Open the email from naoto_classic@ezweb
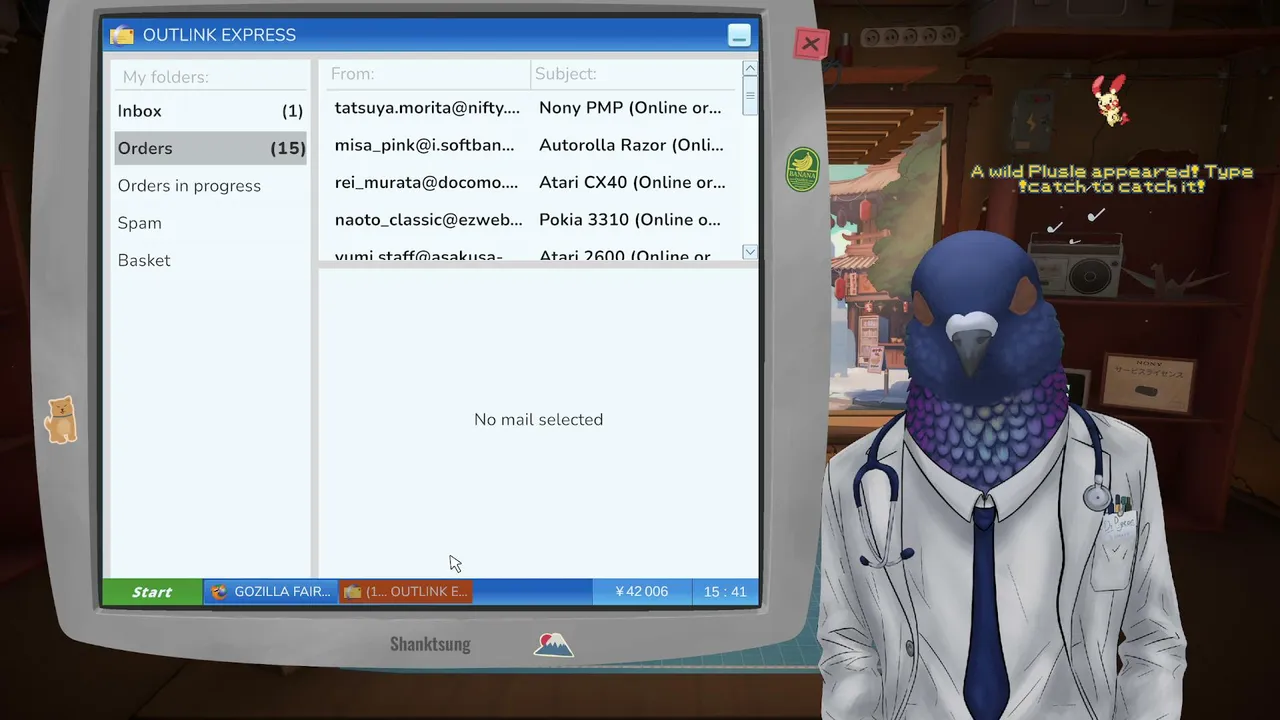Viewport: 1280px width, 720px height. coord(428,220)
